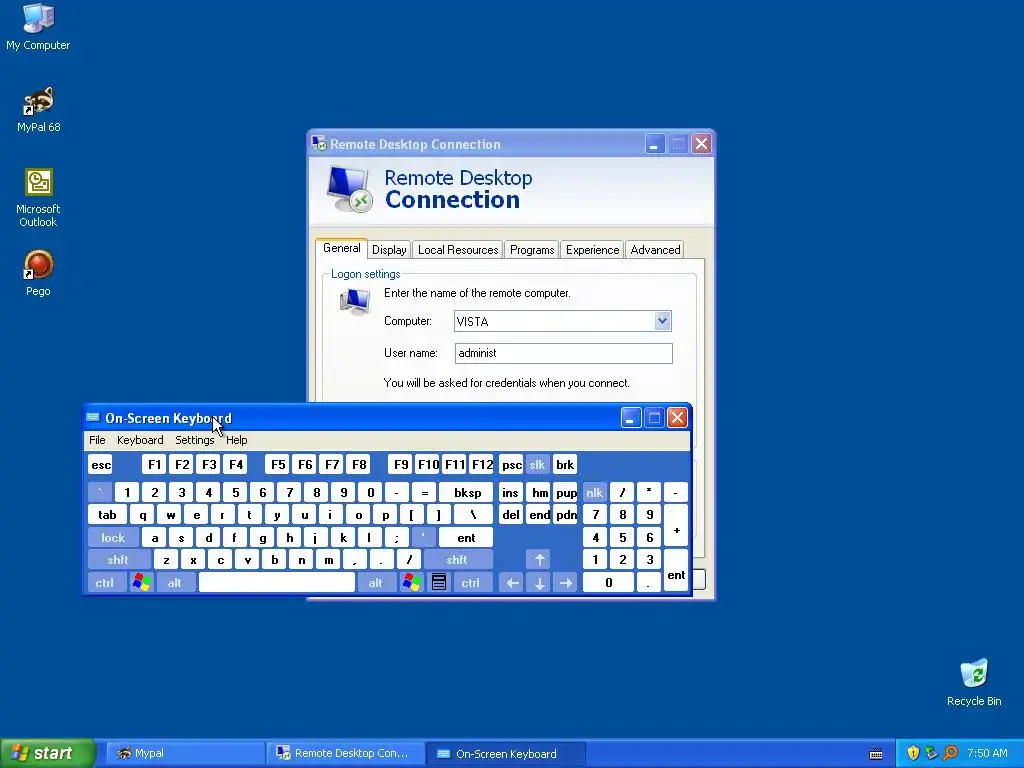The height and width of the screenshot is (768, 1024).
Task: Click the psc print screen key
Action: (511, 464)
